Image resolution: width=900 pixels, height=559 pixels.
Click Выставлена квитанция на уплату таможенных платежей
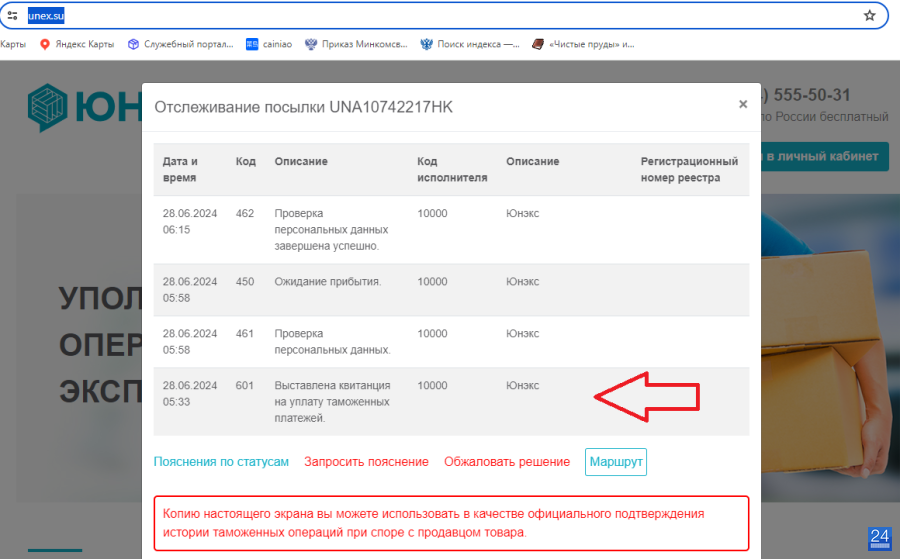[332, 402]
